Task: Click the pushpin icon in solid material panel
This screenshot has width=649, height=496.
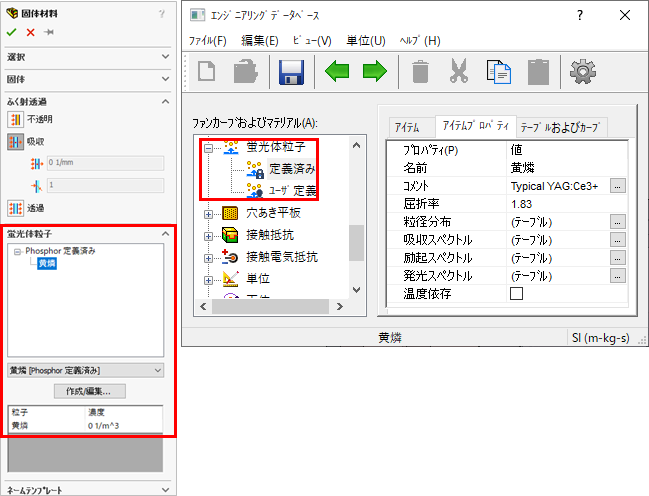Action: (49, 32)
